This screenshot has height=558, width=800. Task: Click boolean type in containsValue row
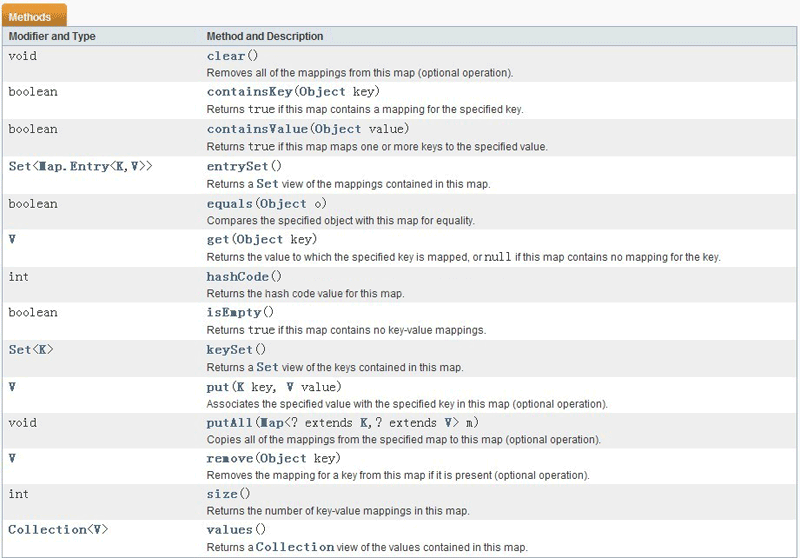33,129
